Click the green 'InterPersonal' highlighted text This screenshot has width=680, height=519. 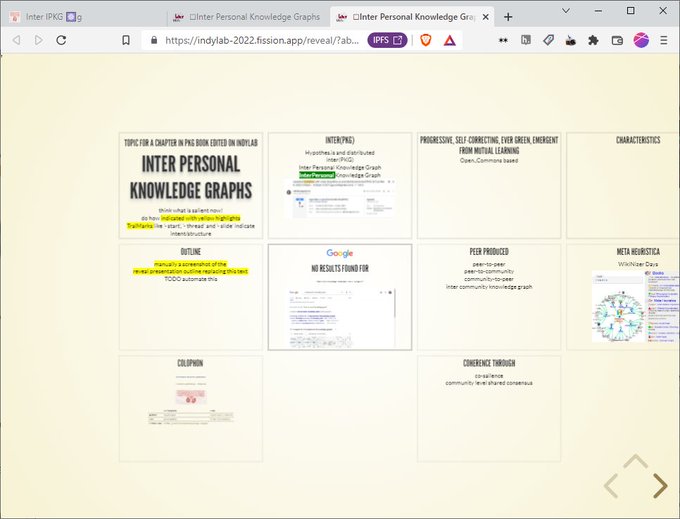tap(317, 175)
